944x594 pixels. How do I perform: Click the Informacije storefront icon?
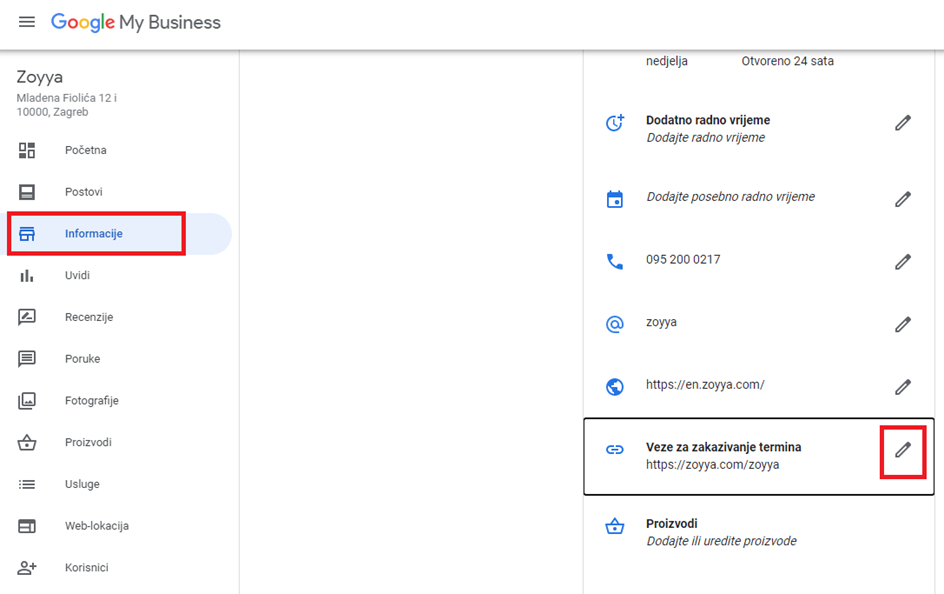tap(26, 234)
